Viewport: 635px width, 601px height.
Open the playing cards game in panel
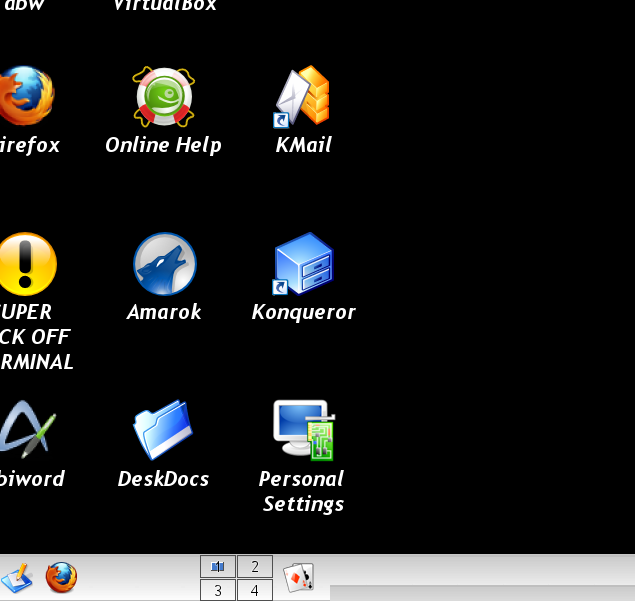point(299,577)
